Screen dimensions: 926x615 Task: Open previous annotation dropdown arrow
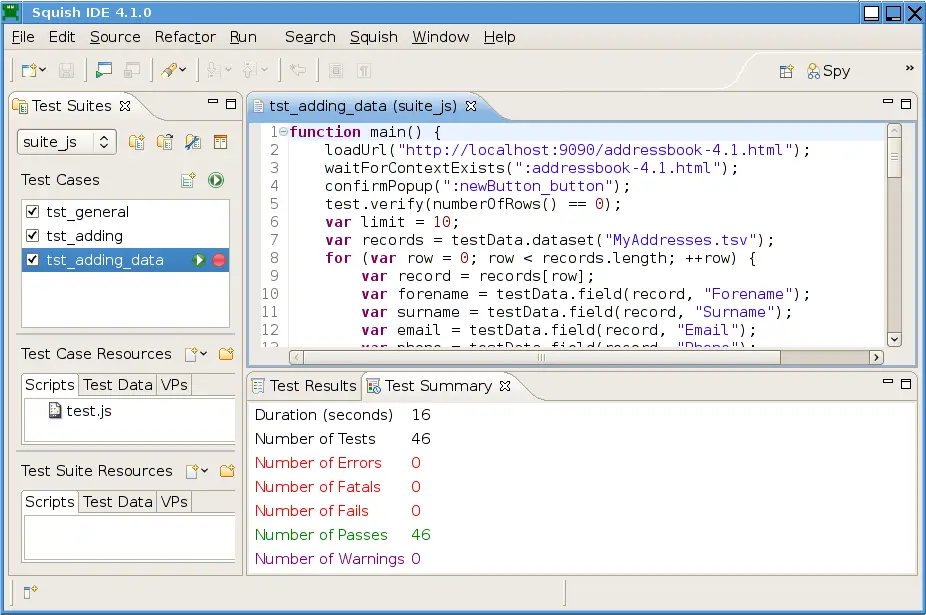click(265, 70)
